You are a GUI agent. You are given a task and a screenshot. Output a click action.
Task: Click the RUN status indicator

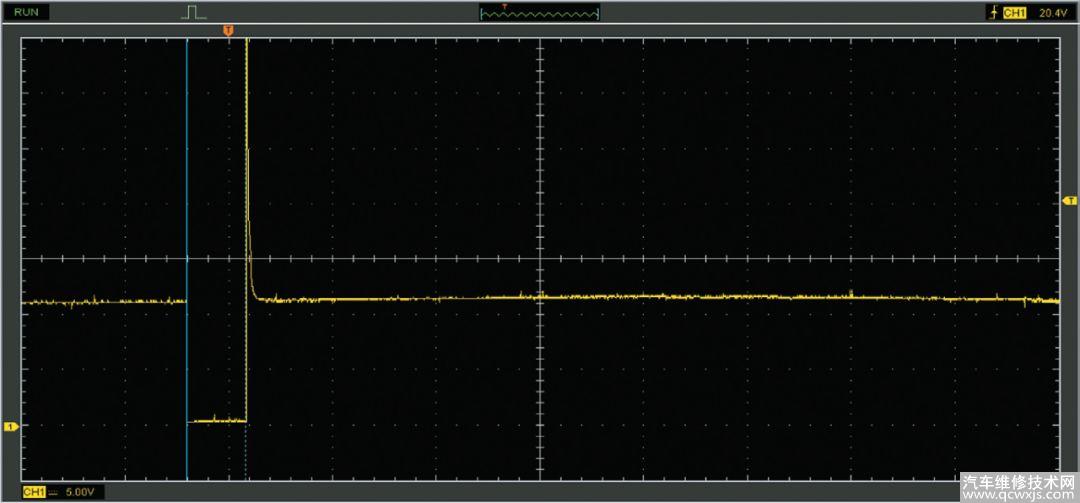[28, 12]
